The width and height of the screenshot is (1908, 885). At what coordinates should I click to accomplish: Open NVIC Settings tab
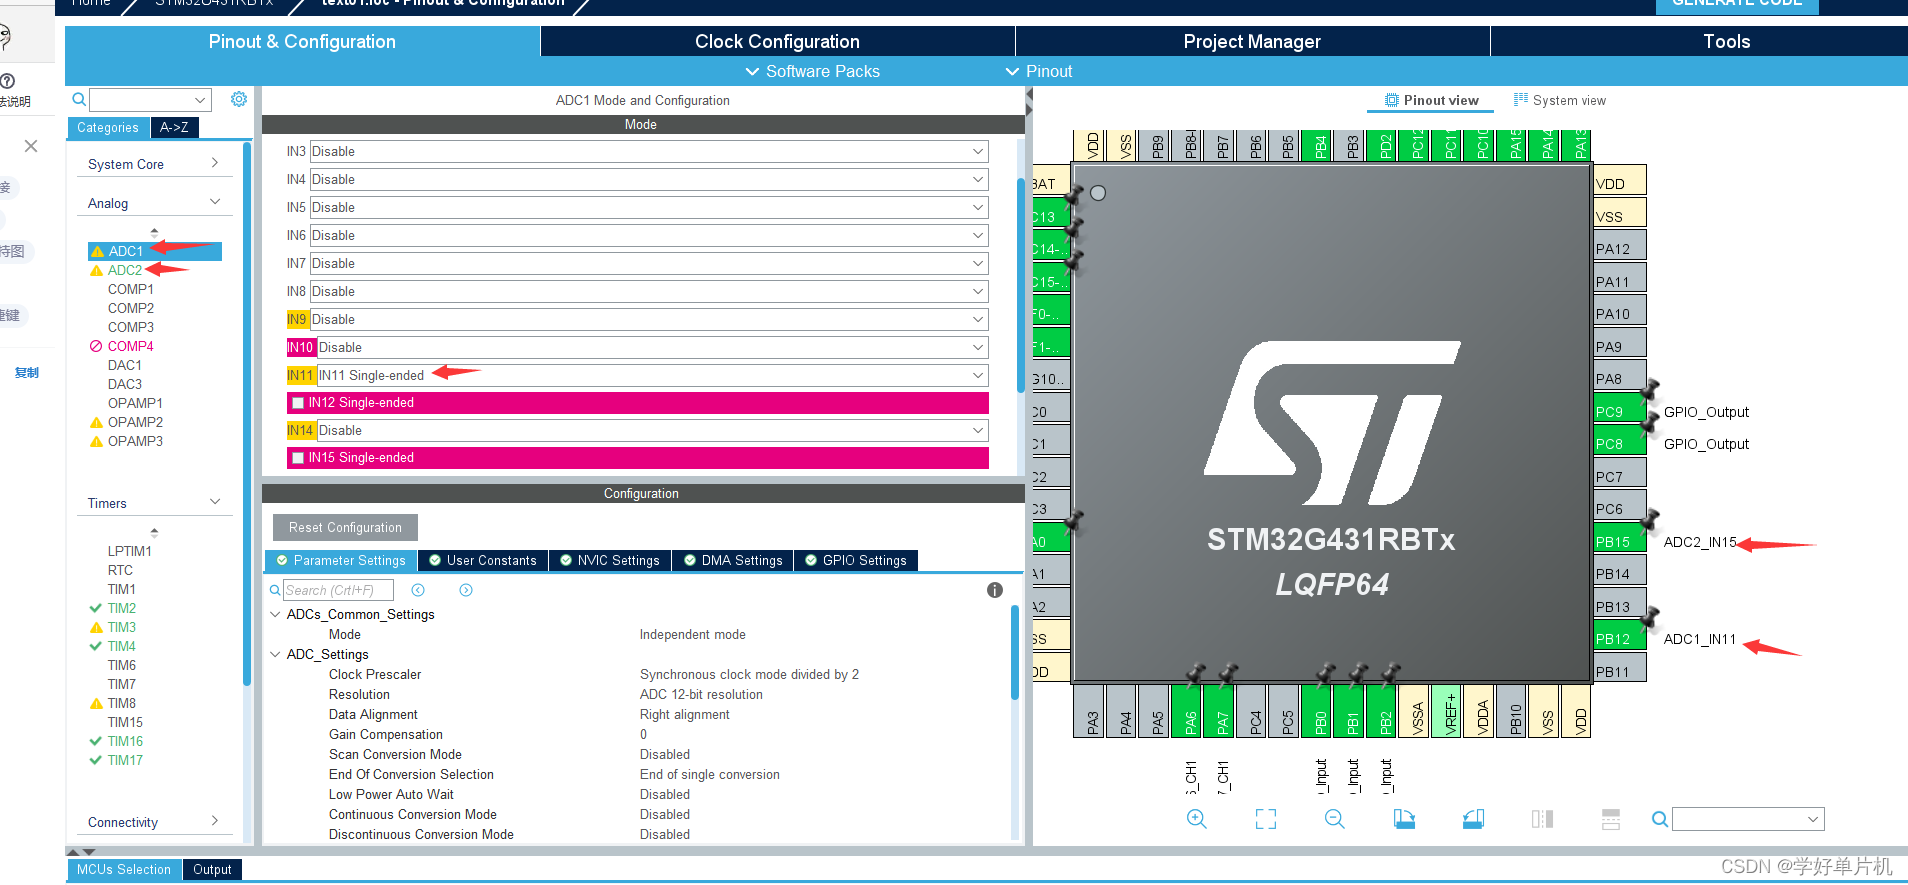[x=610, y=560]
